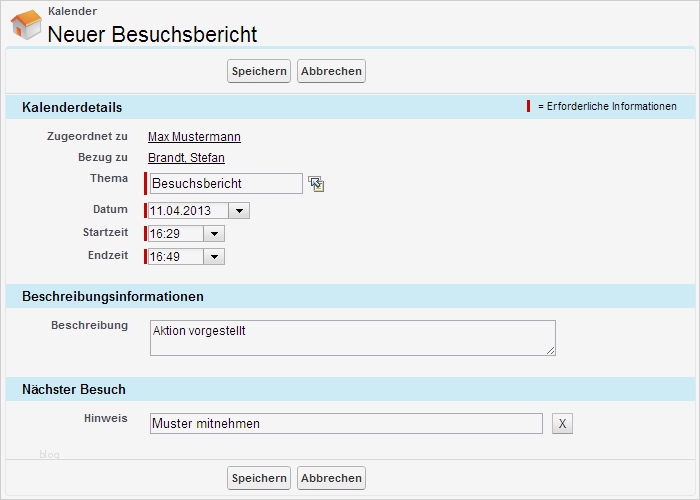Open the Max Mustermann link
Screen dimensions: 700x500
pyautogui.click(x=194, y=137)
